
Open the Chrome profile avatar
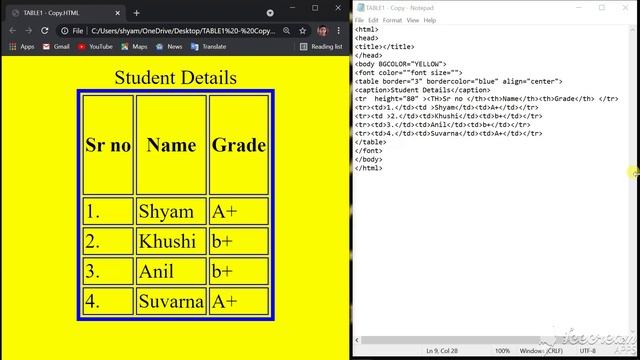pos(322,31)
